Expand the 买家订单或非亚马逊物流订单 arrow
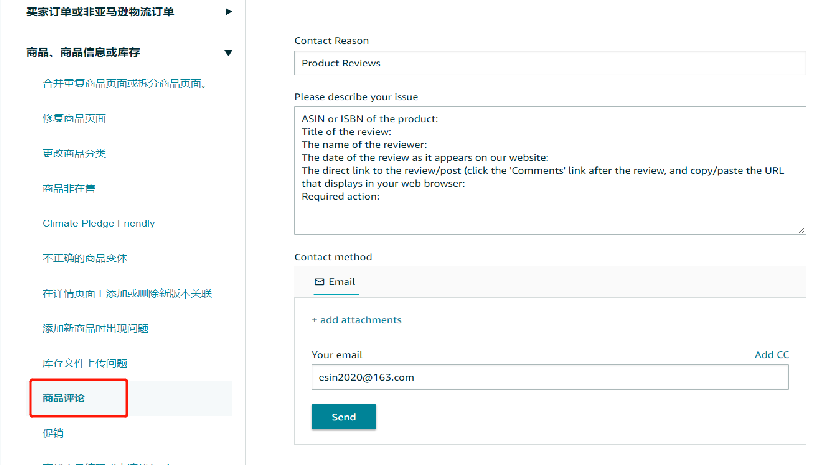The image size is (821, 465). tap(228, 11)
